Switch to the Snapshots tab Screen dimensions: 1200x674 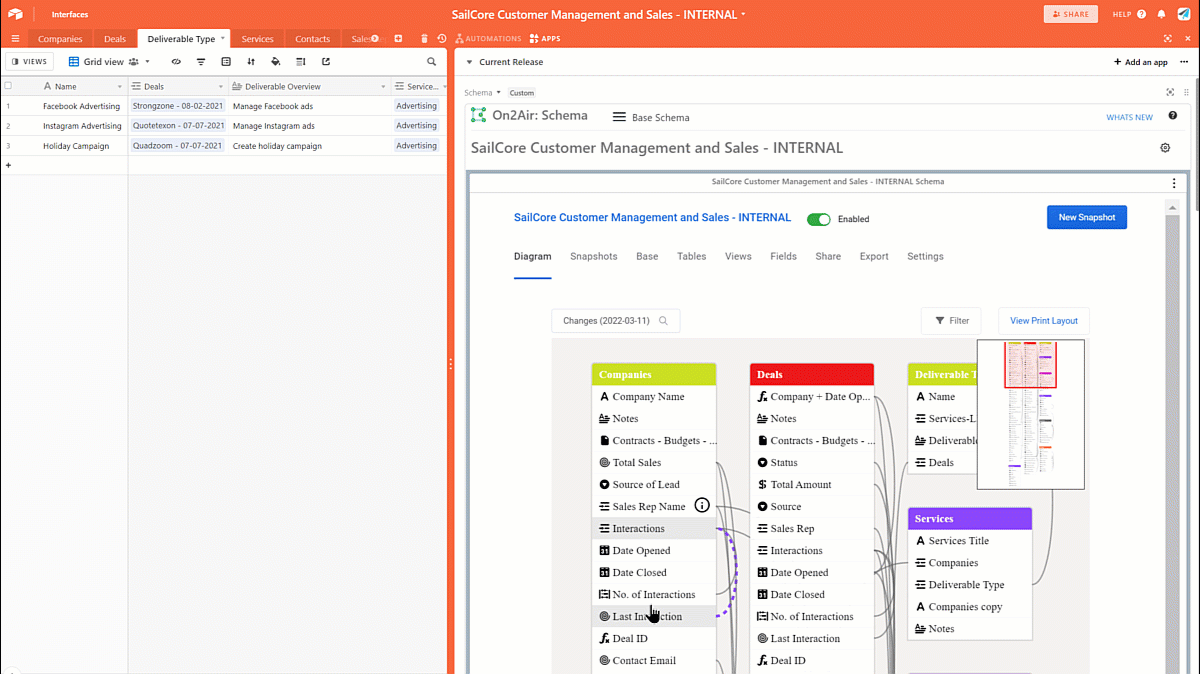(x=593, y=257)
